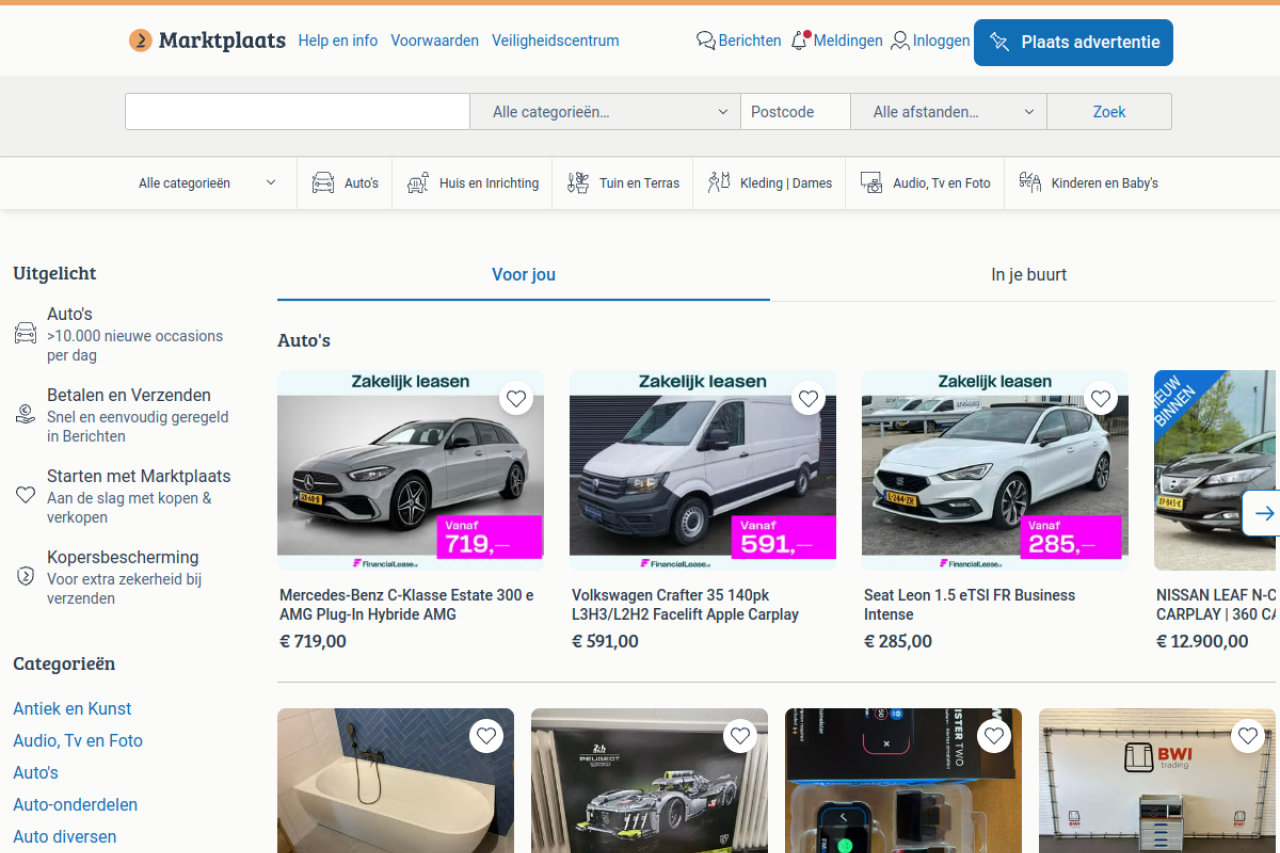Open the Alle afstanden distance dropdown
Screen dimensions: 1280x853
click(x=948, y=112)
